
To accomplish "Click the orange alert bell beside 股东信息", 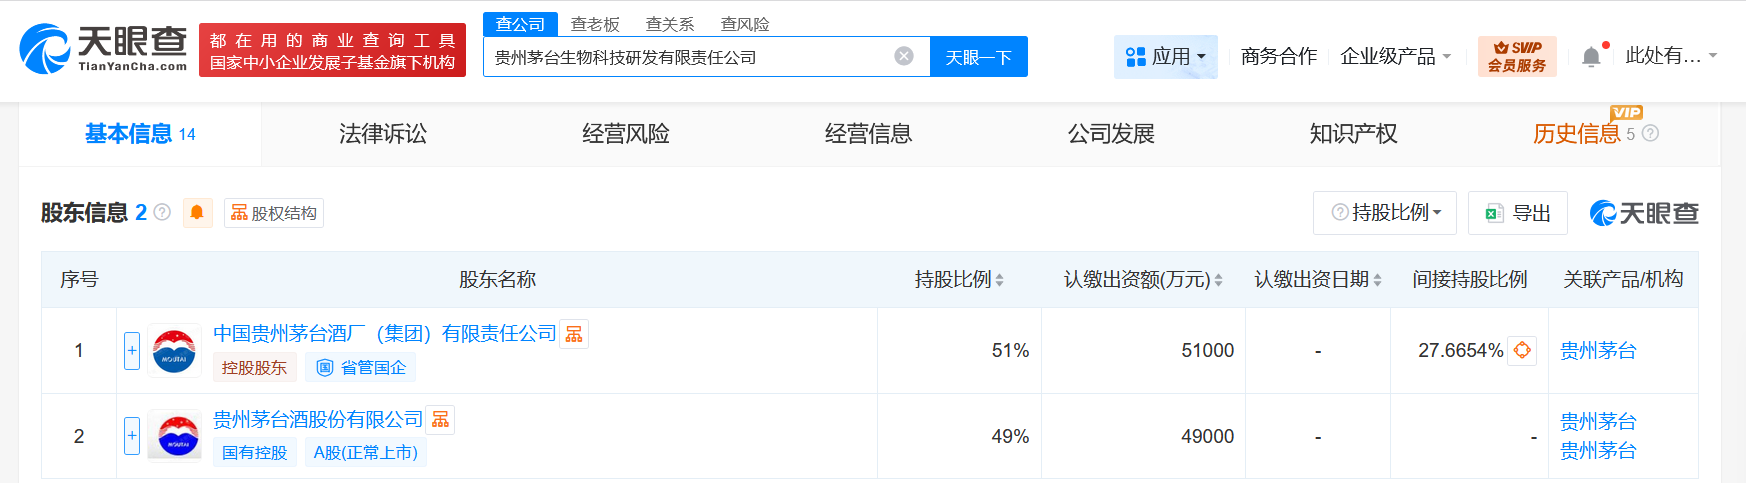I will 197,212.
